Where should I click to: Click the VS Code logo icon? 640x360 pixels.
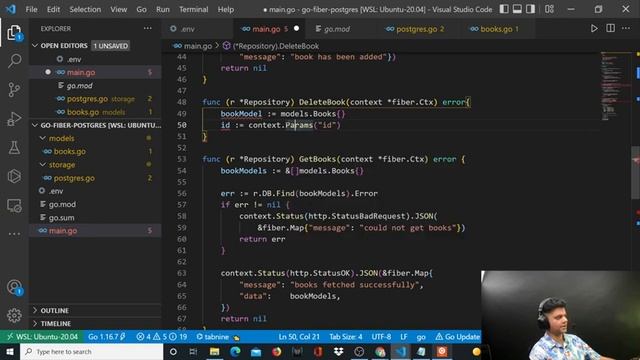tap(11, 9)
